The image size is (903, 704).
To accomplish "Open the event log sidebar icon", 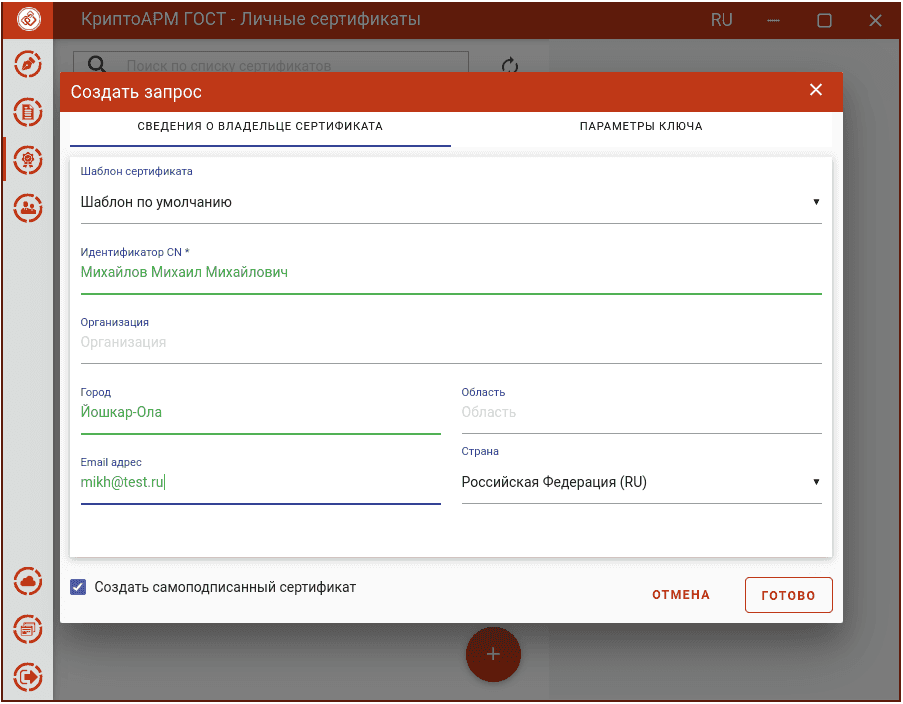I will pyautogui.click(x=28, y=629).
